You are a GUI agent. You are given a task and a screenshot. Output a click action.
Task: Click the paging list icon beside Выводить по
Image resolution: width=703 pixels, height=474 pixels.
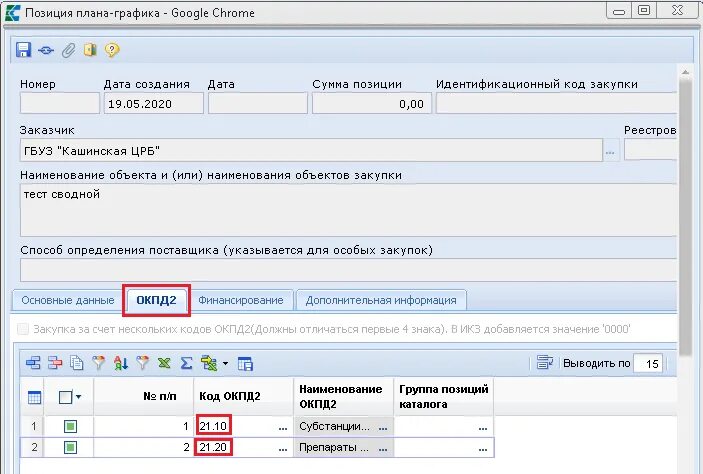pyautogui.click(x=545, y=362)
